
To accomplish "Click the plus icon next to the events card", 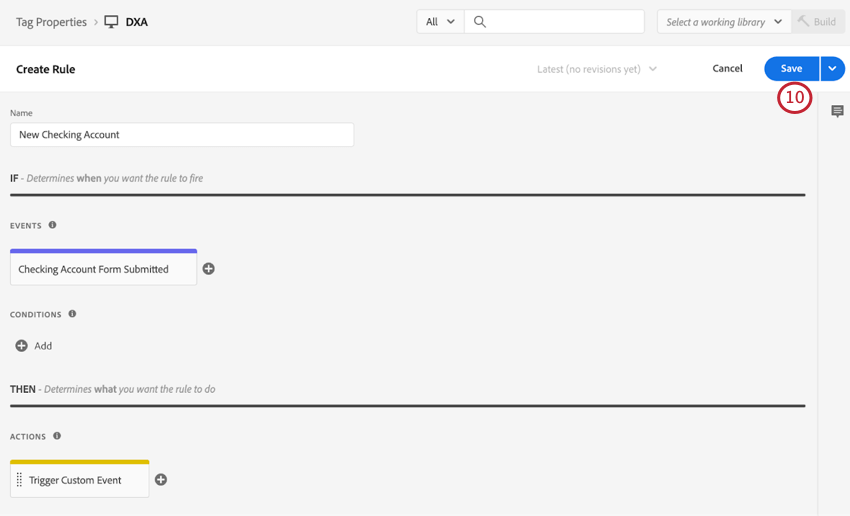I will [x=208, y=269].
